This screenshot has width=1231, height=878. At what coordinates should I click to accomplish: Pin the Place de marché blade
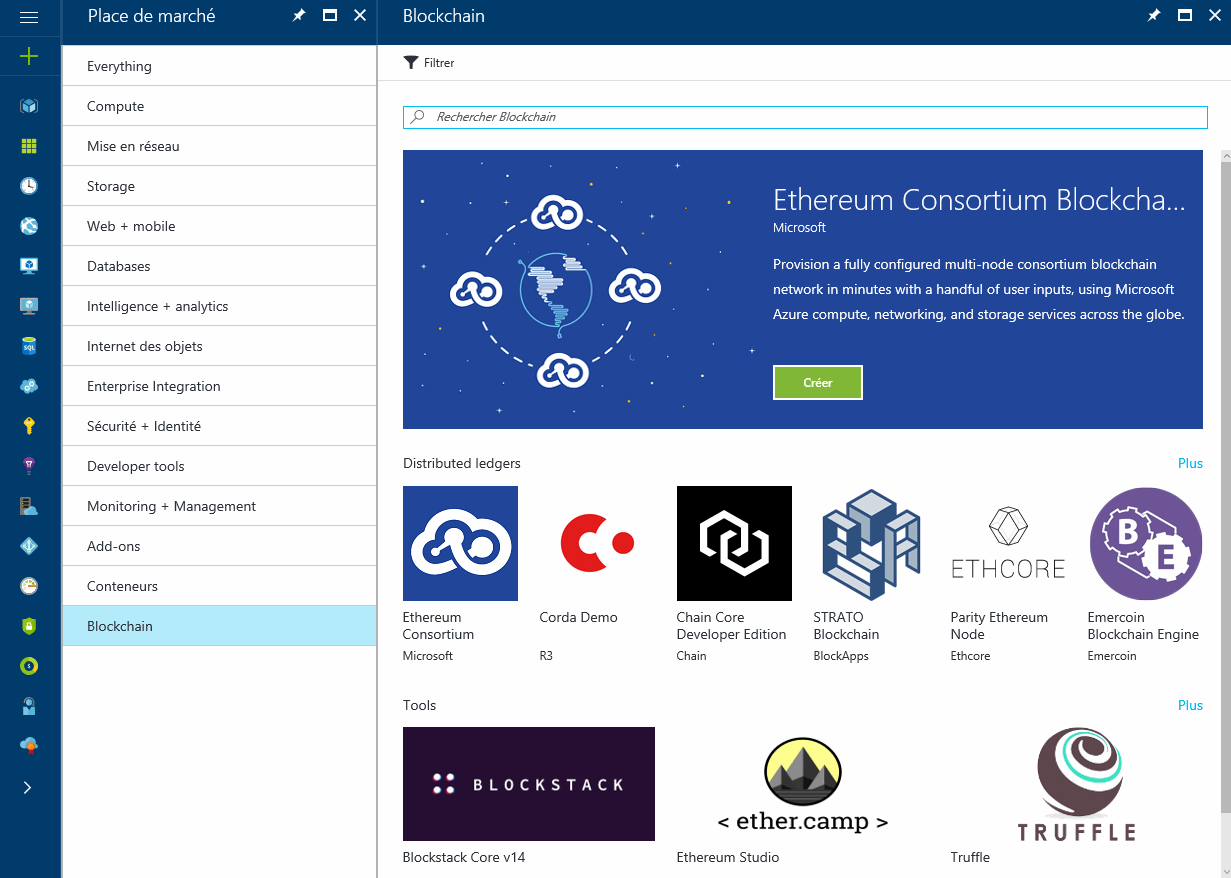(298, 16)
